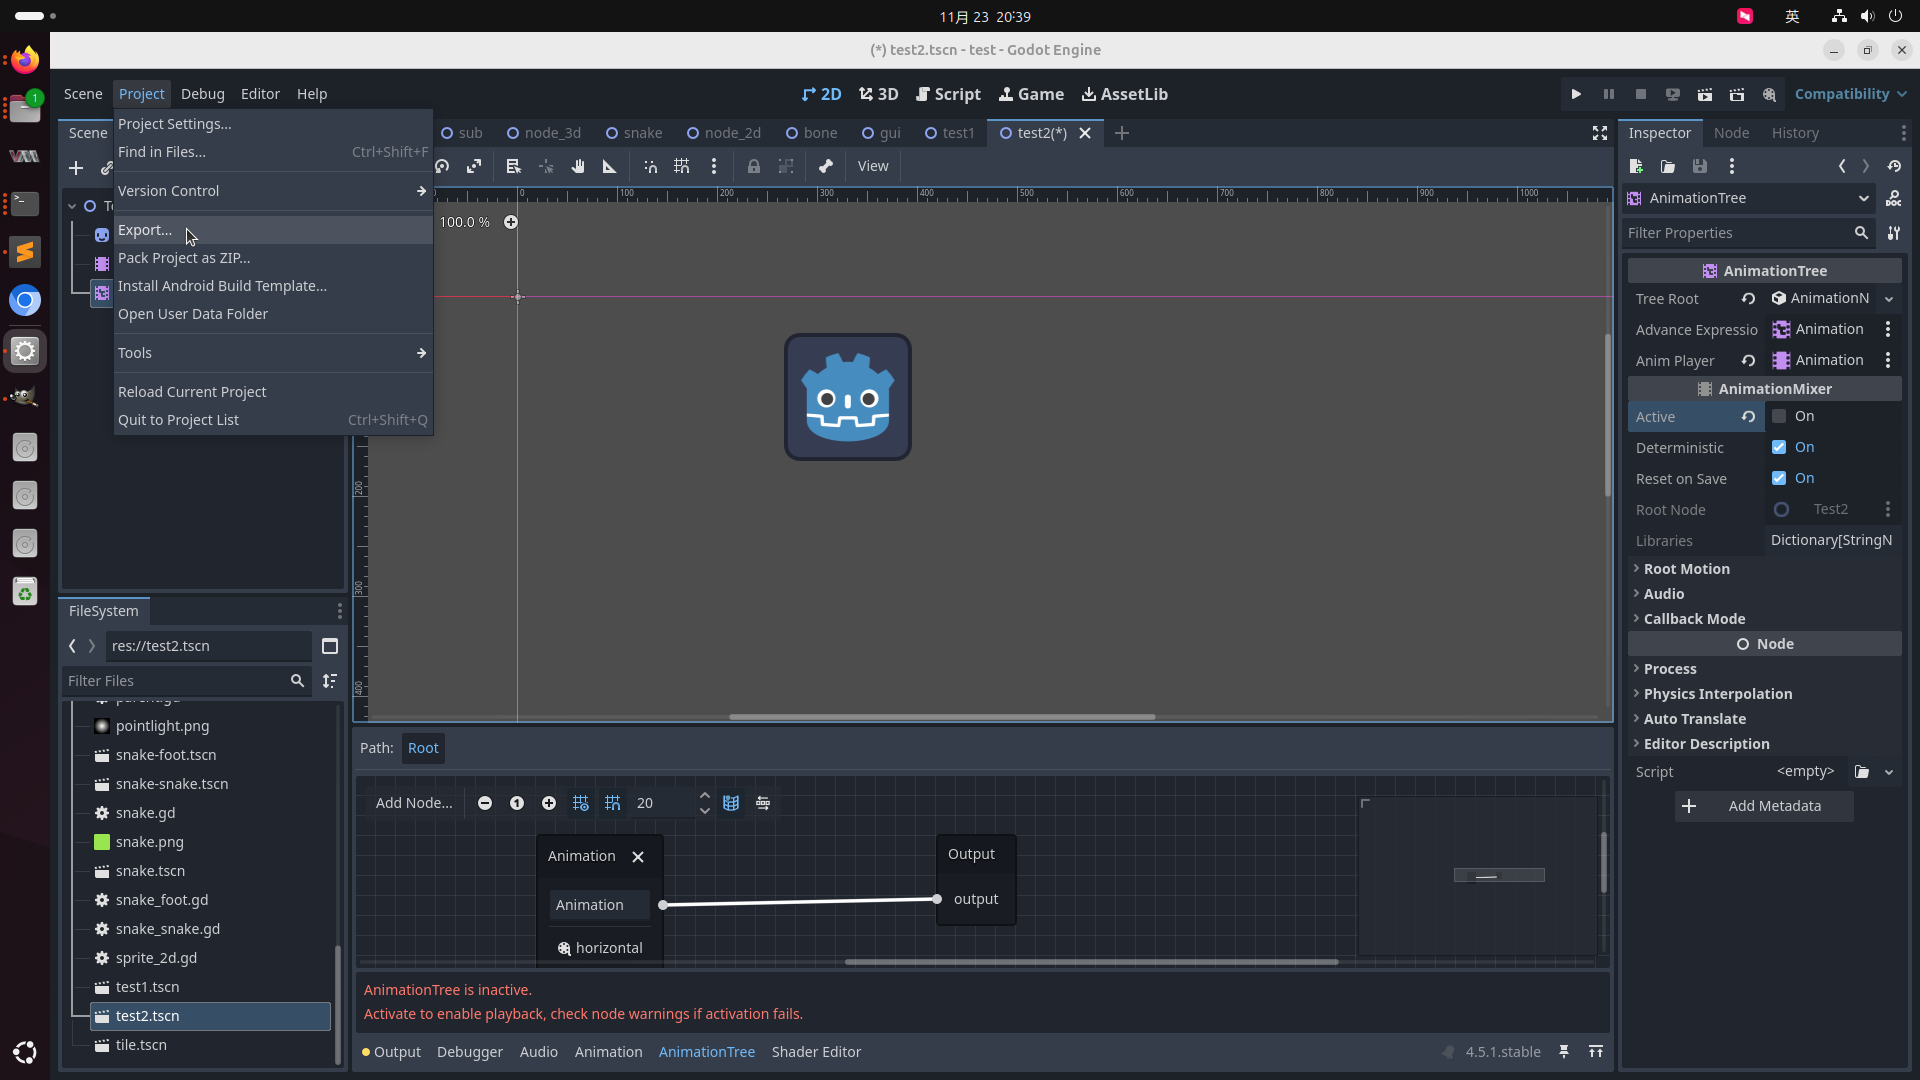
Task: Toggle the graph minimap icon
Action: pos(731,803)
